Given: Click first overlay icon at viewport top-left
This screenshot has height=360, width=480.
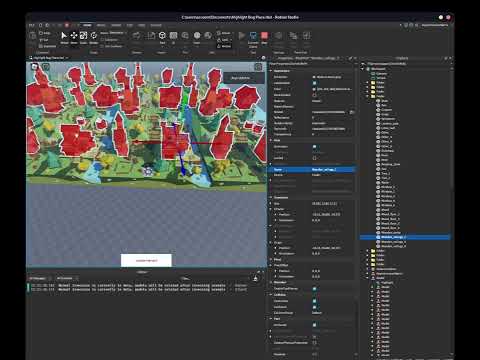Looking at the screenshot, I should pyautogui.click(x=35, y=67).
